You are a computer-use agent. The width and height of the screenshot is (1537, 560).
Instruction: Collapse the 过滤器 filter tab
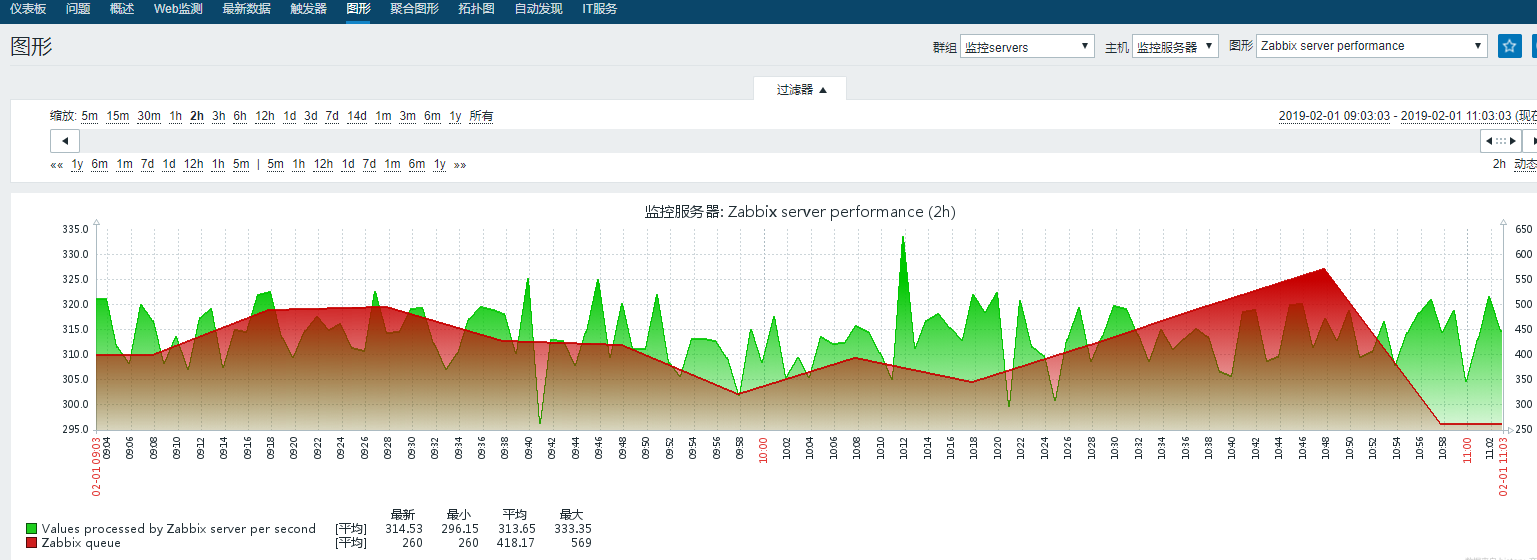point(801,89)
